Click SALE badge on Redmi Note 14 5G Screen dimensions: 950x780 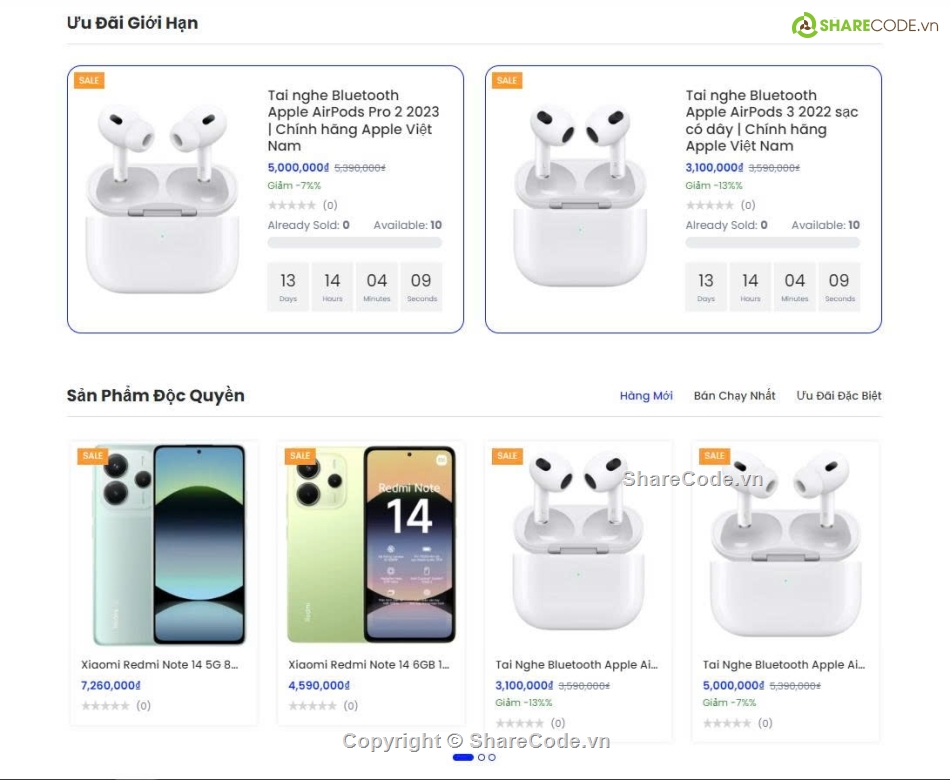(x=92, y=456)
